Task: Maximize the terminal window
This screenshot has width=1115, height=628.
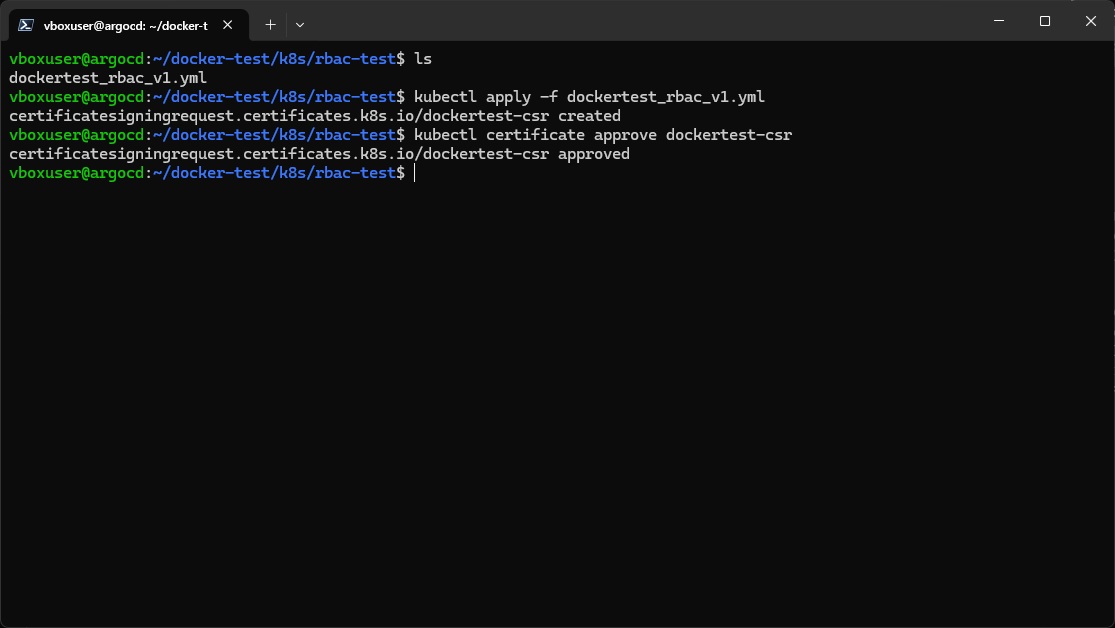Action: 1045,21
